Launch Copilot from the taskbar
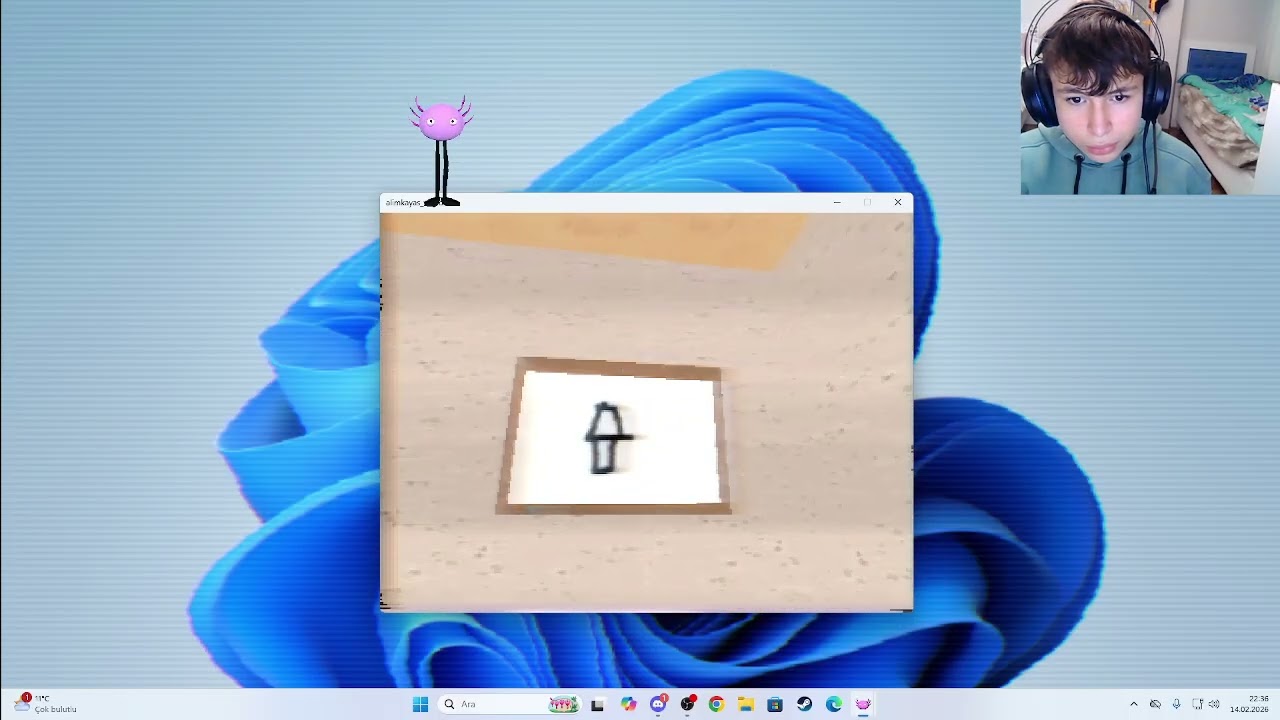Image resolution: width=1280 pixels, height=720 pixels. click(x=628, y=704)
